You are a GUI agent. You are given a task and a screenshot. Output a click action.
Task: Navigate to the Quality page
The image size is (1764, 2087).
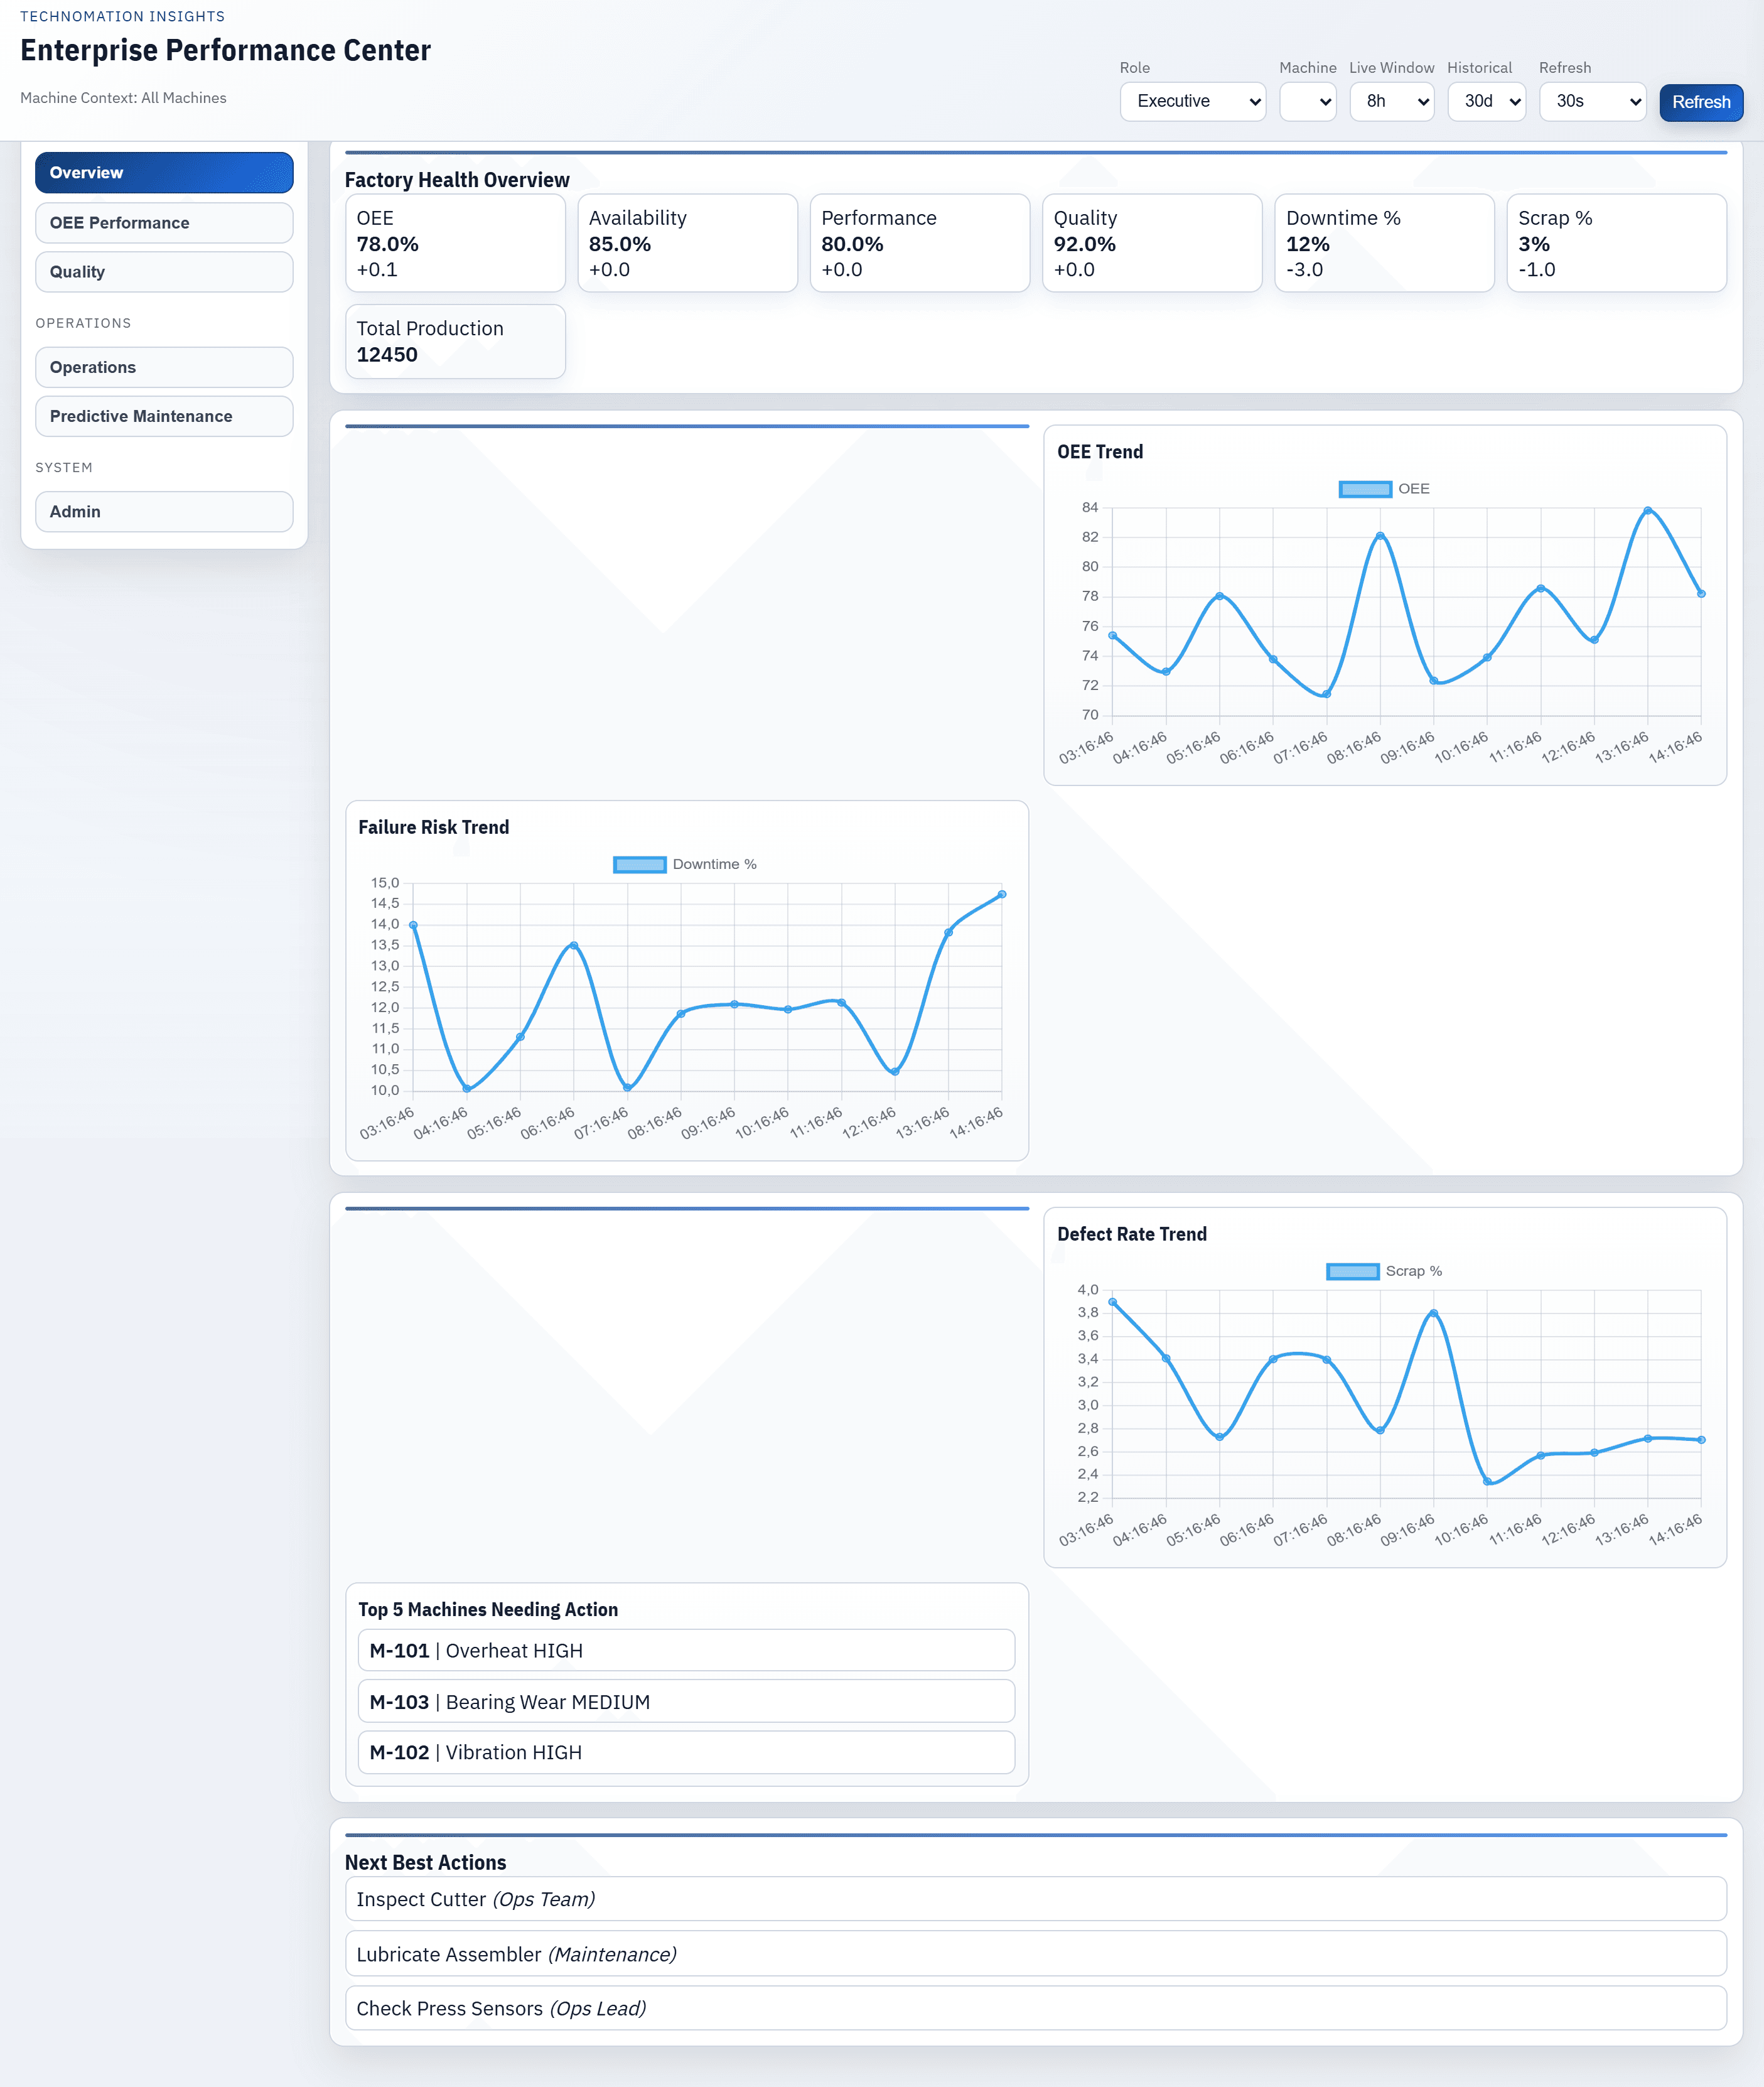[x=163, y=271]
